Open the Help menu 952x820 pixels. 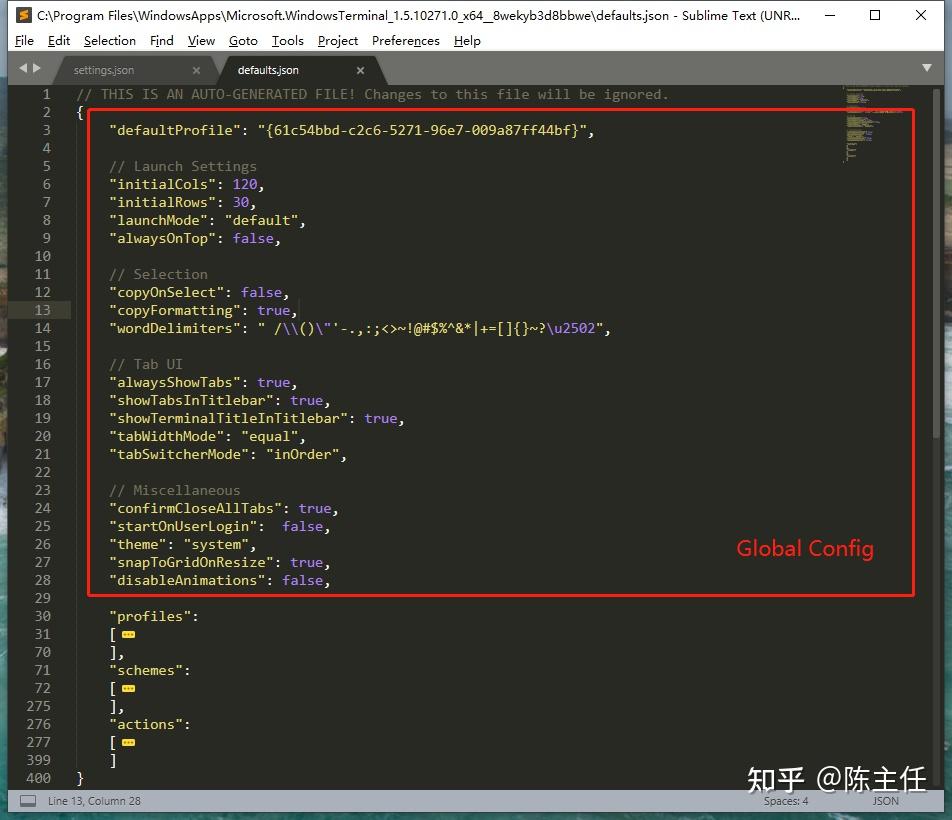click(x=467, y=41)
